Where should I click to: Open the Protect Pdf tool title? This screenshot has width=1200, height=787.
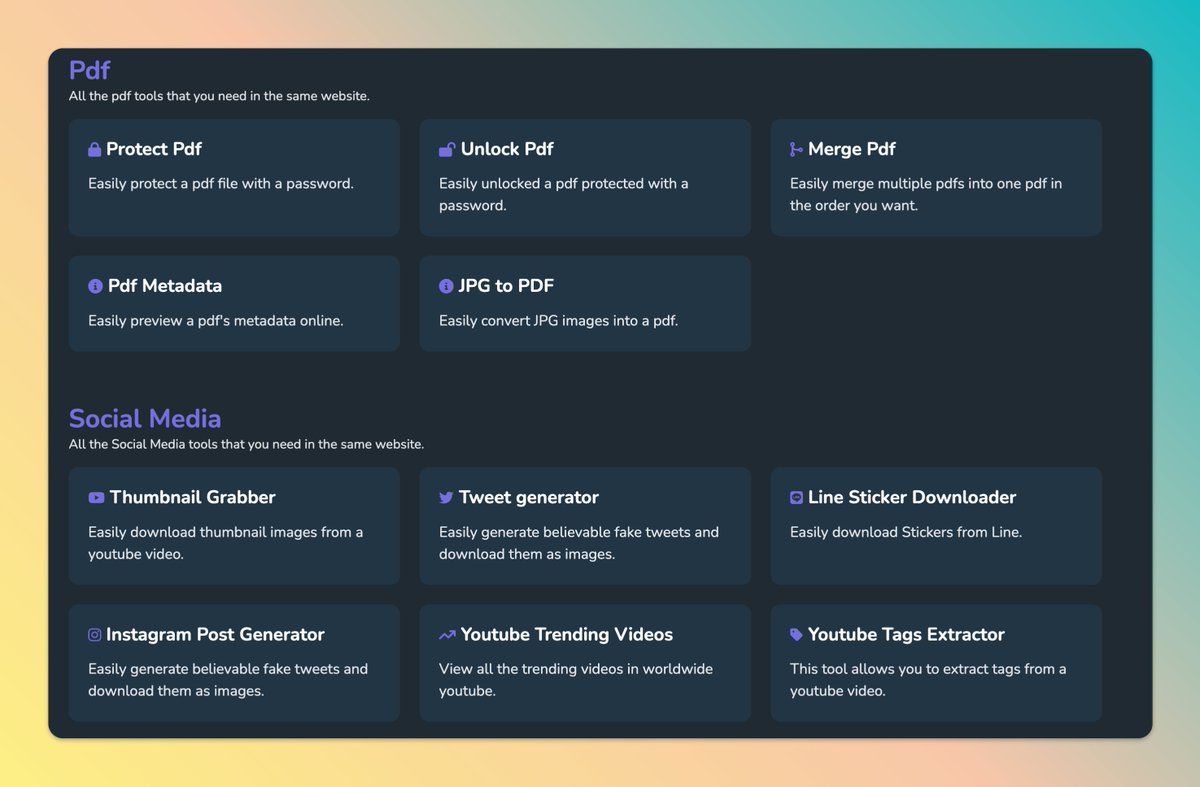[154, 149]
